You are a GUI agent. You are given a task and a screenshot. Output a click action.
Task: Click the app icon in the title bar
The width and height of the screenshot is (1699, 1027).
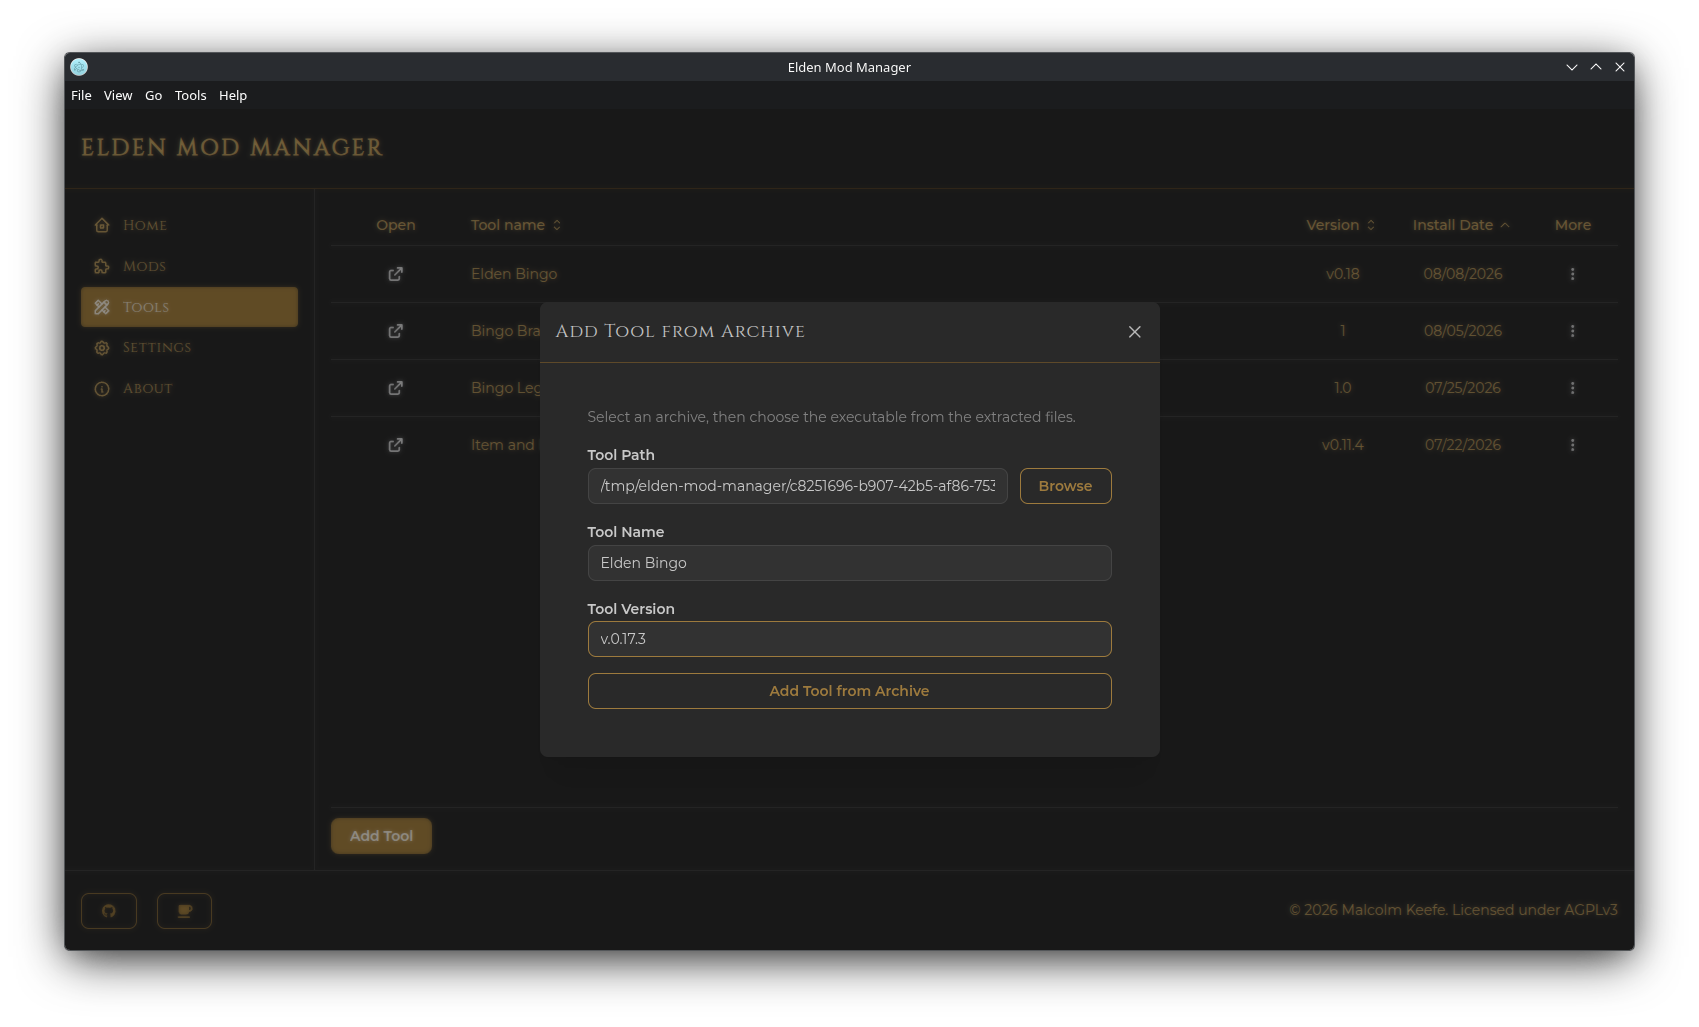click(79, 67)
